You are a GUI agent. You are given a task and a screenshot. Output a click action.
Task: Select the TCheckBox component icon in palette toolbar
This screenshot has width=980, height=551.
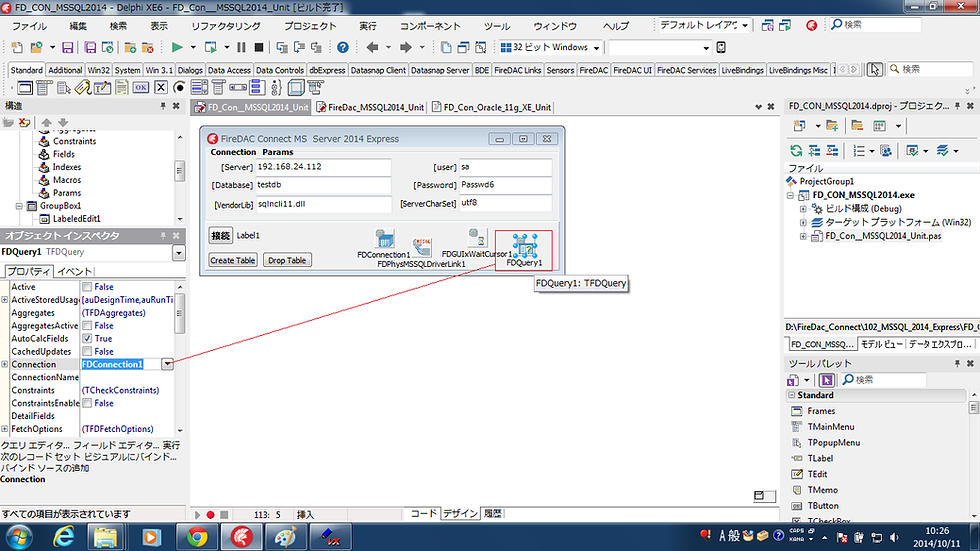161,87
